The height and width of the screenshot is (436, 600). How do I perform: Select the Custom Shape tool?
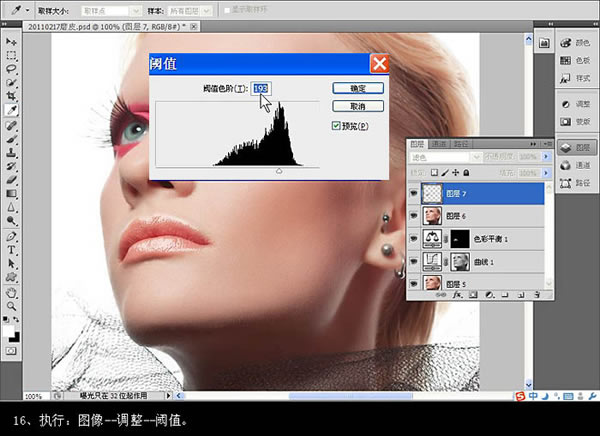tap(11, 277)
